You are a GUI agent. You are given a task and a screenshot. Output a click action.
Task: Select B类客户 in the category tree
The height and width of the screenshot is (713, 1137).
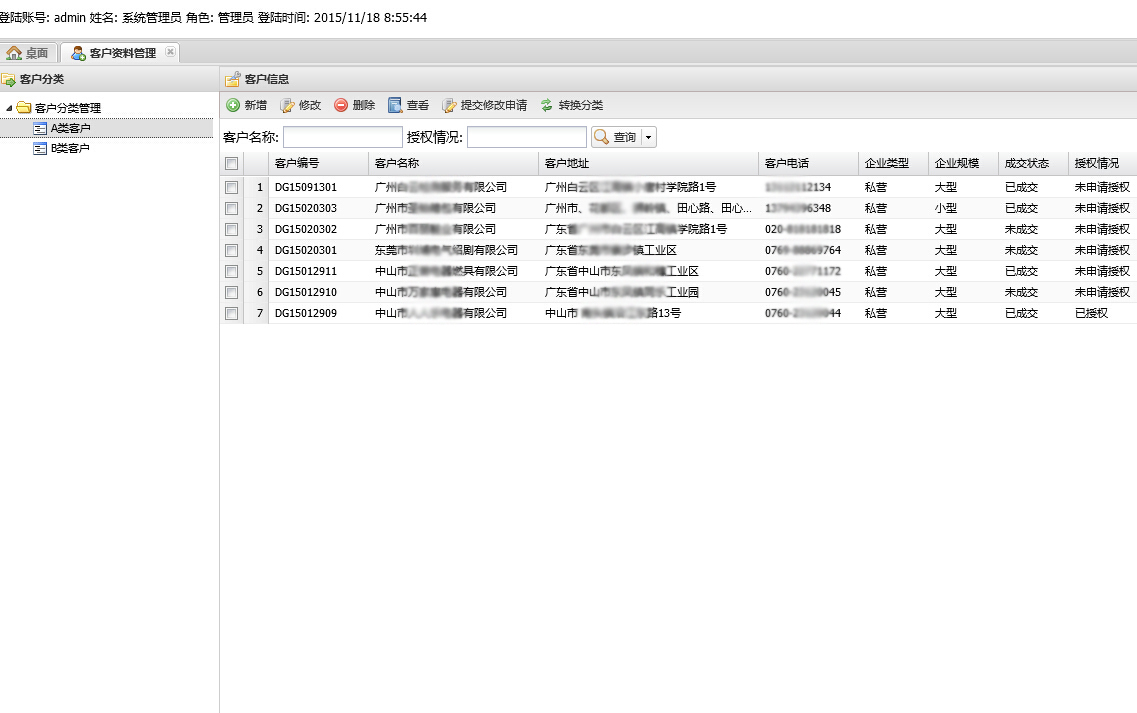click(x=70, y=148)
